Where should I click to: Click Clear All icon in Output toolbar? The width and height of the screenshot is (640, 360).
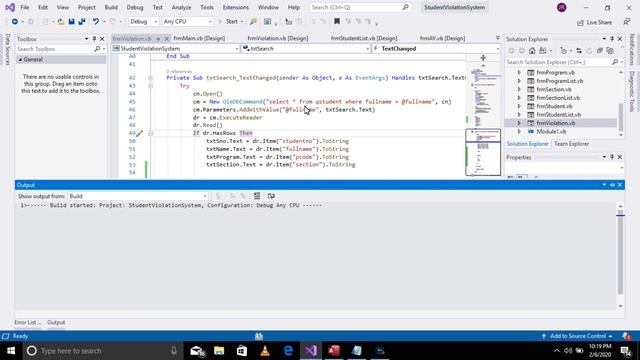(257, 196)
